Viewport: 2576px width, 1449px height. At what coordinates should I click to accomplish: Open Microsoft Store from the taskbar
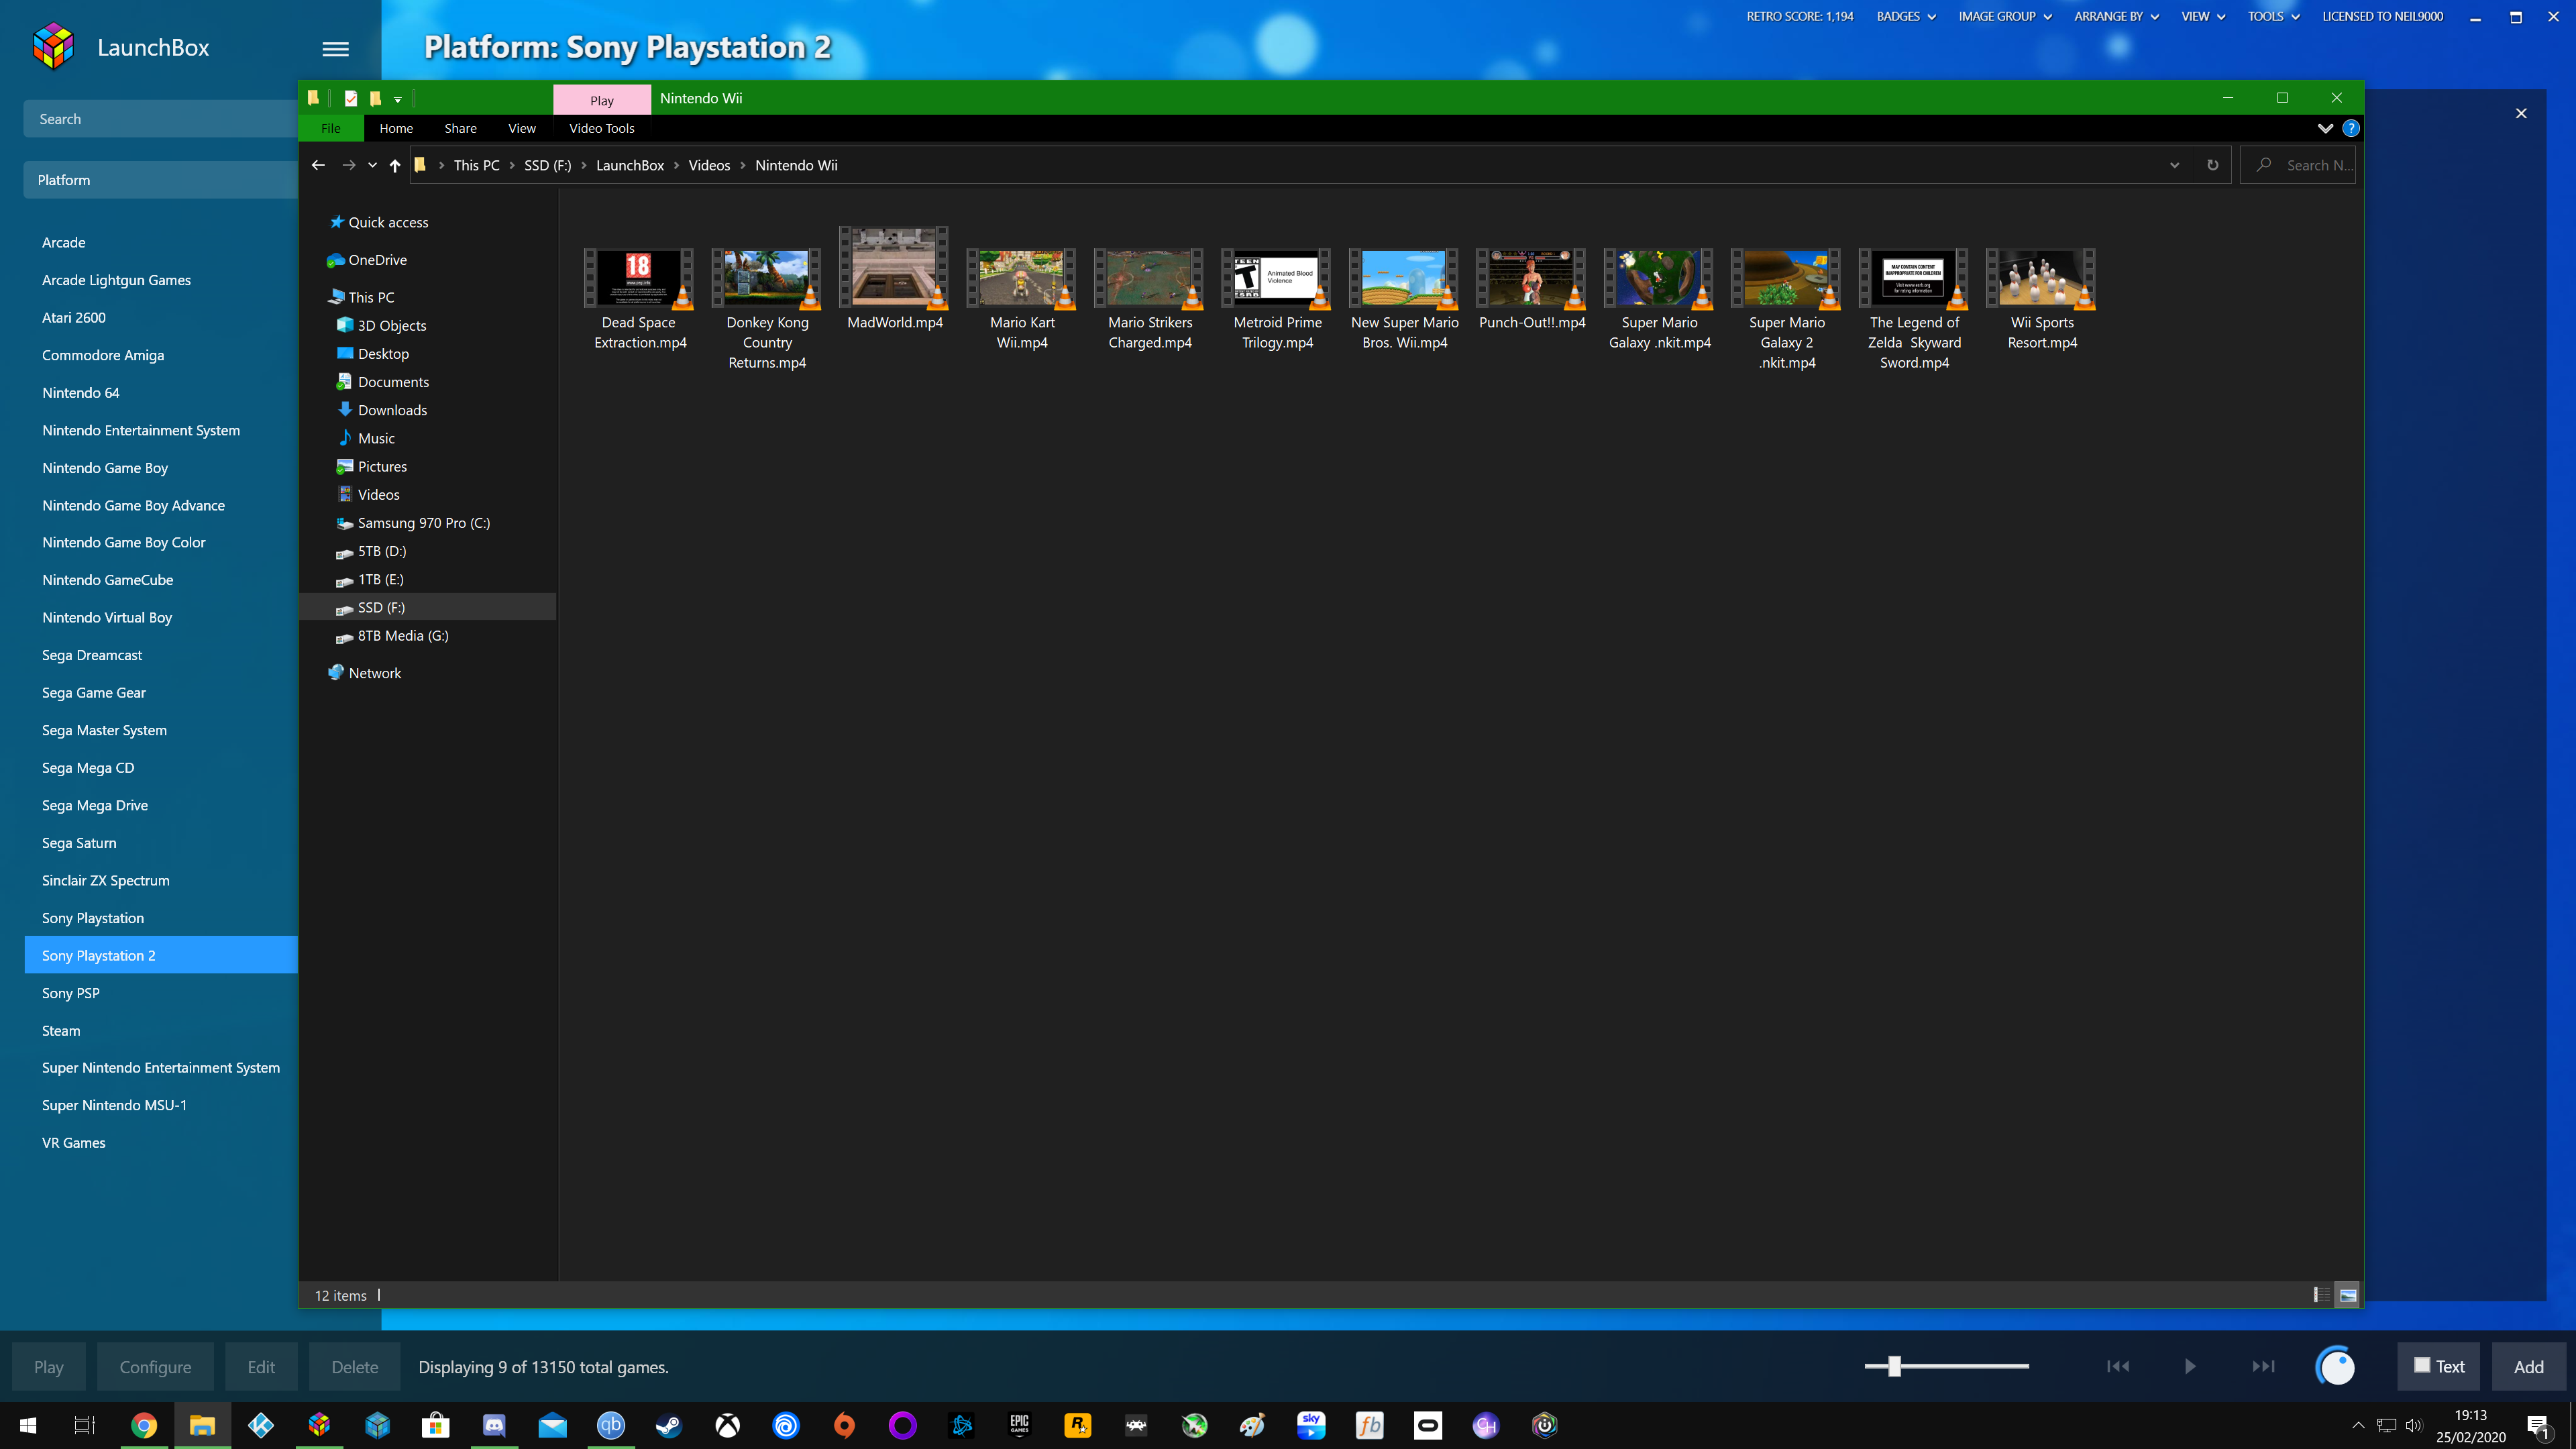pos(436,1425)
